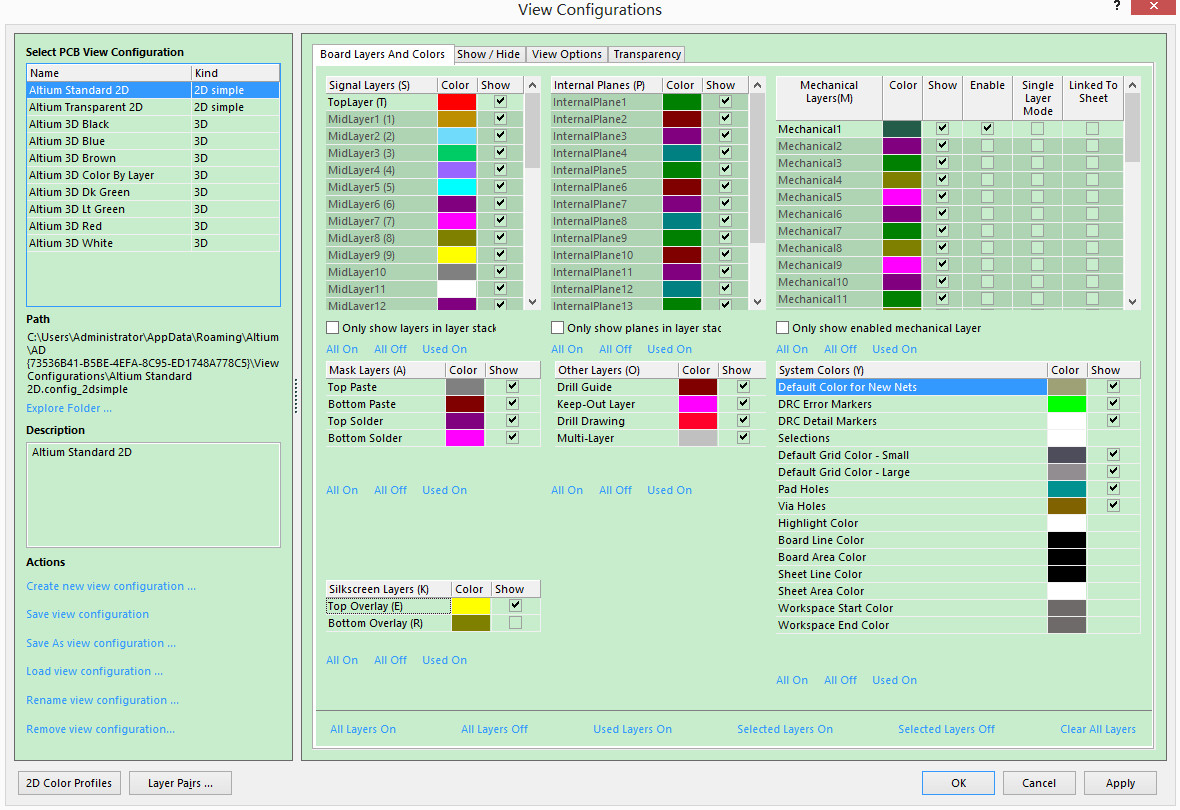Toggle TopLayer show checkbox
Image resolution: width=1180 pixels, height=810 pixels.
pyautogui.click(x=500, y=101)
